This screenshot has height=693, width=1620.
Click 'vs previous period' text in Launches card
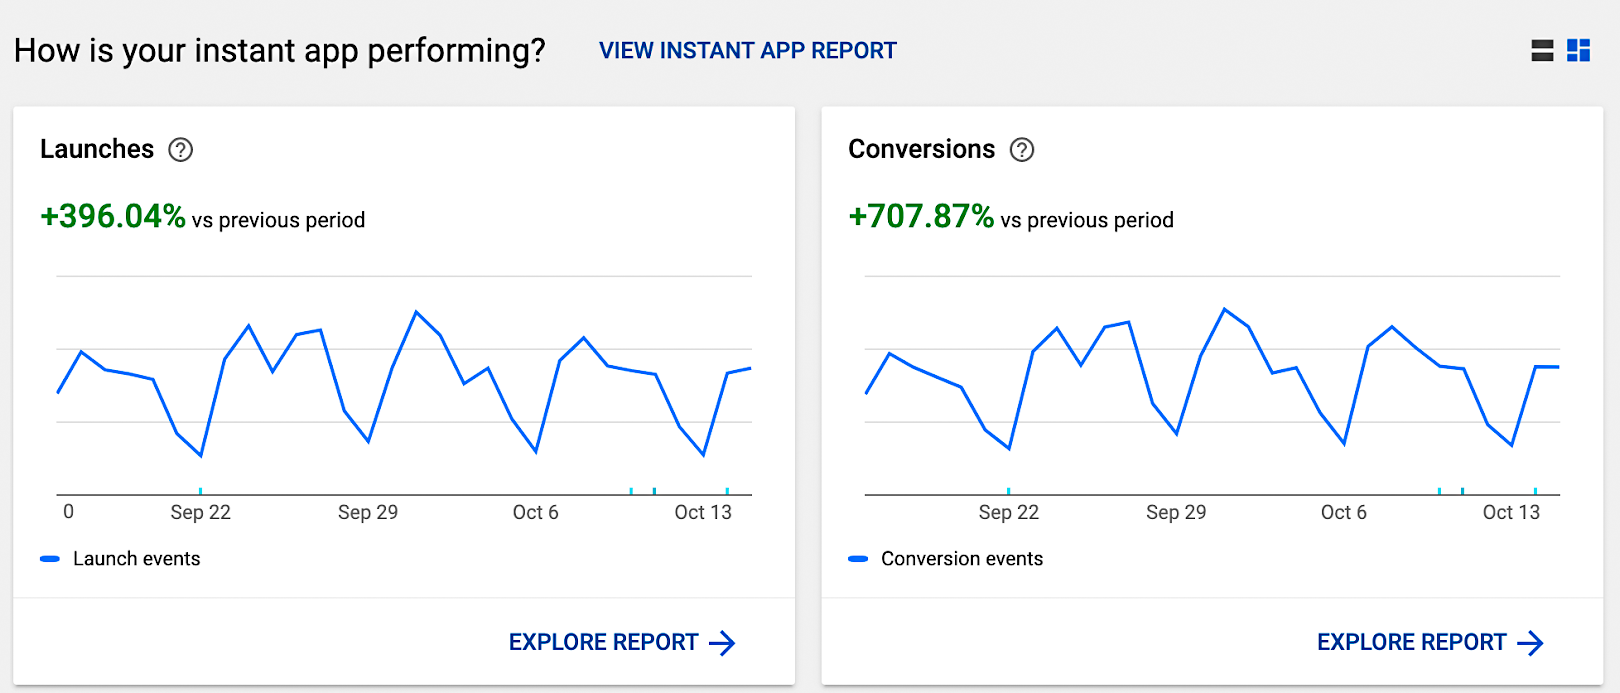[278, 220]
